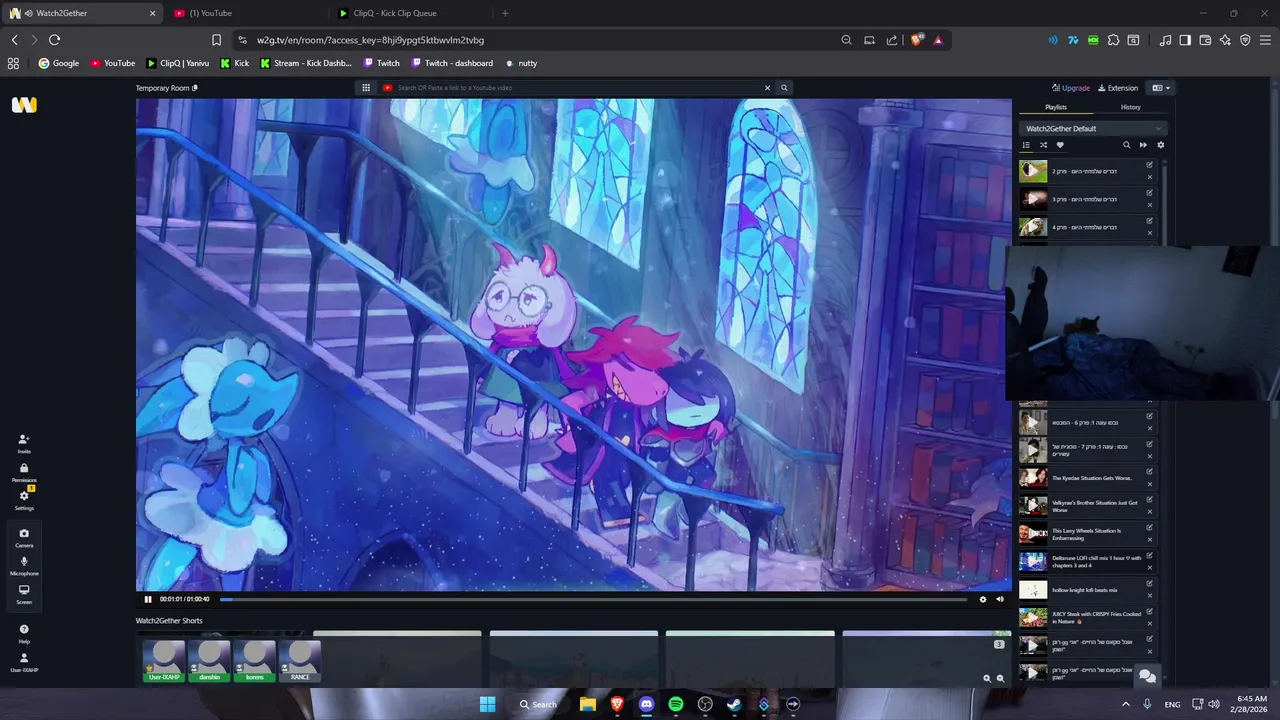
Task: Play first Hebrew playlist item ending in 2
Action: (x=1033, y=171)
